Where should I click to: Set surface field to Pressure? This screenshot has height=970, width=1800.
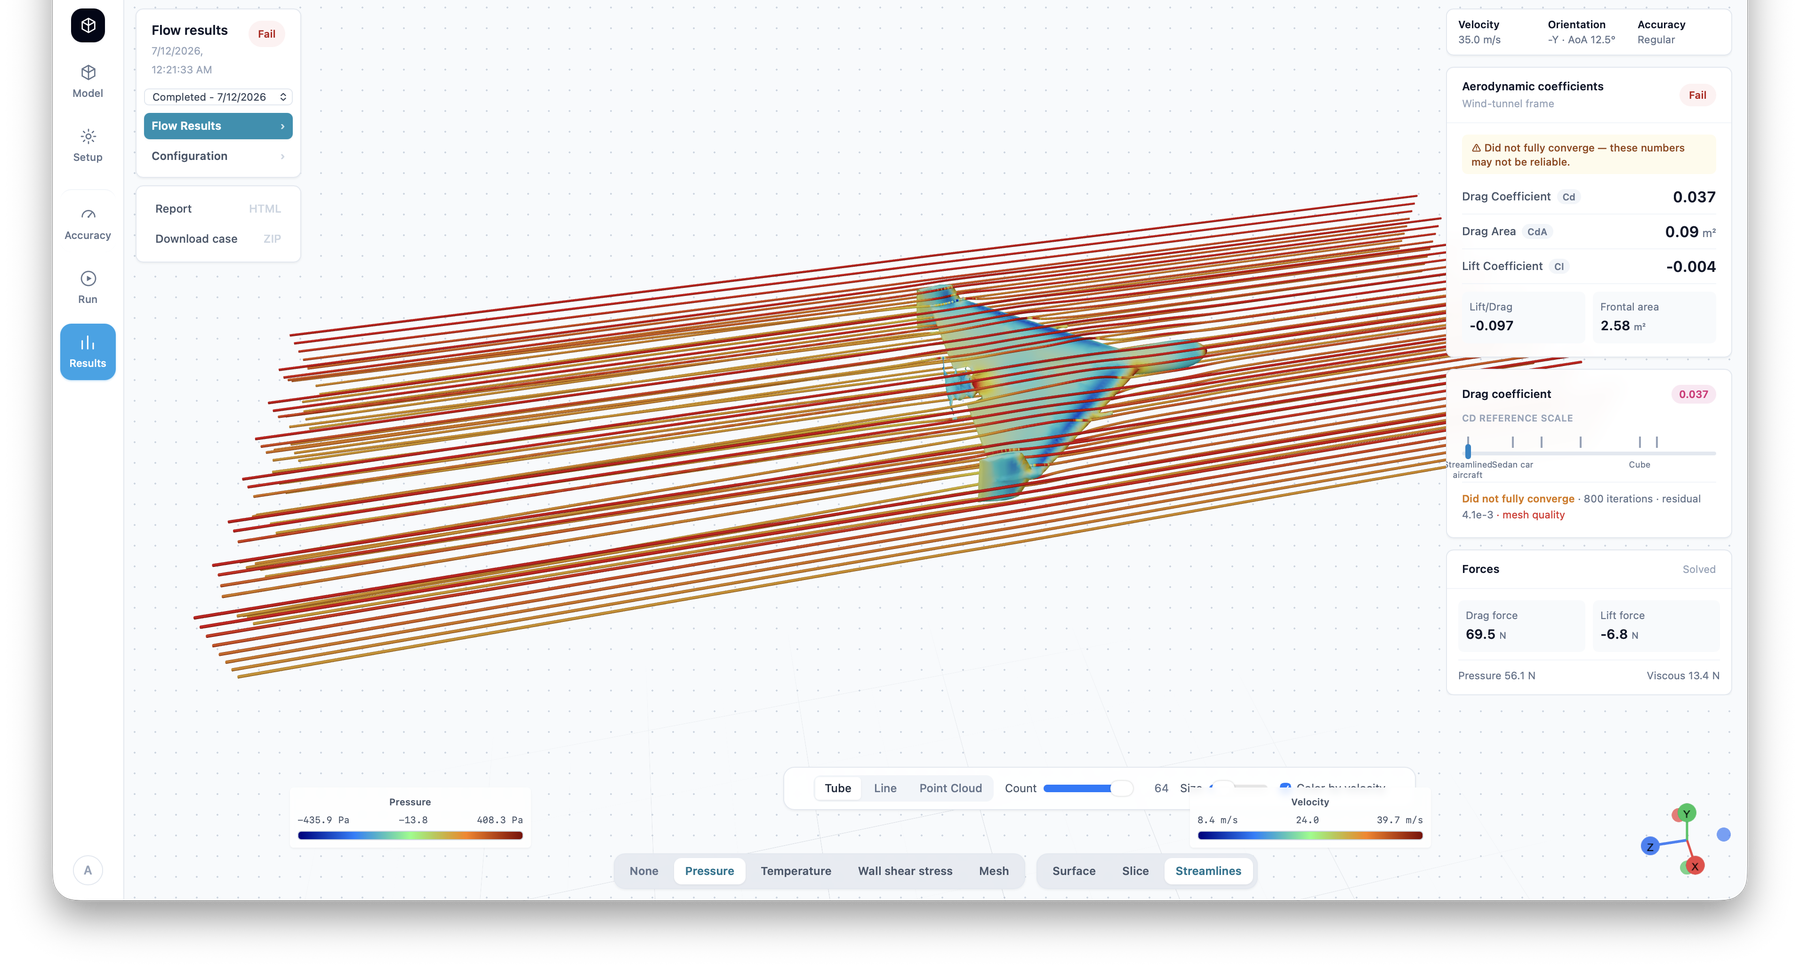click(x=709, y=871)
